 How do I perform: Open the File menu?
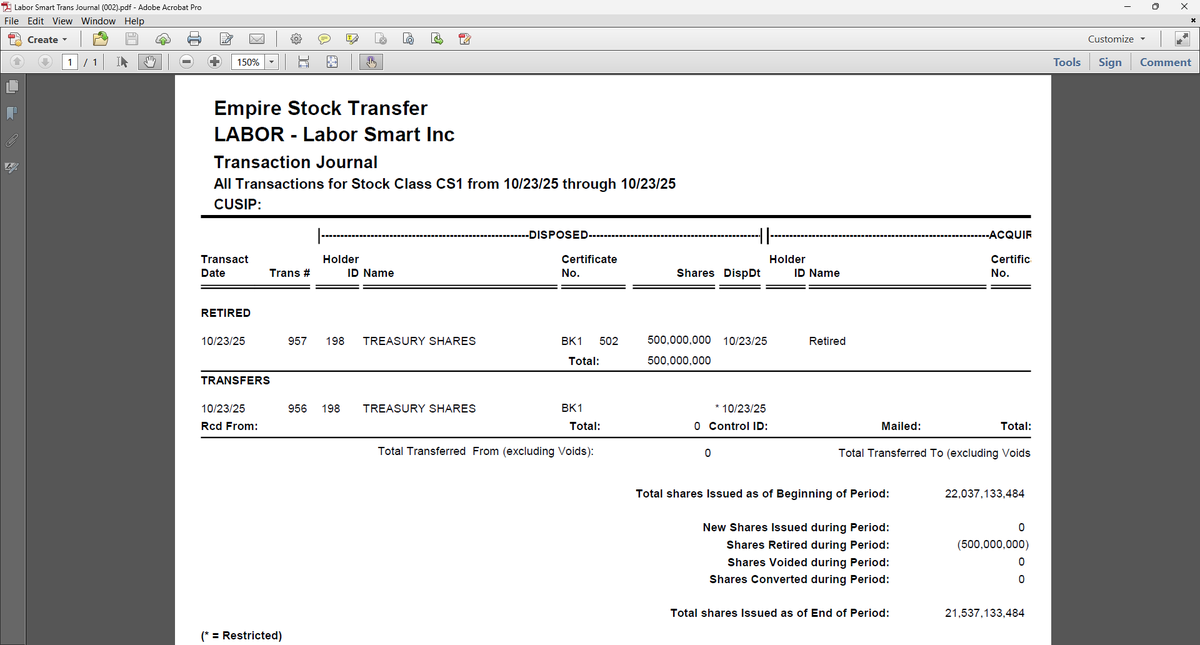click(14, 21)
